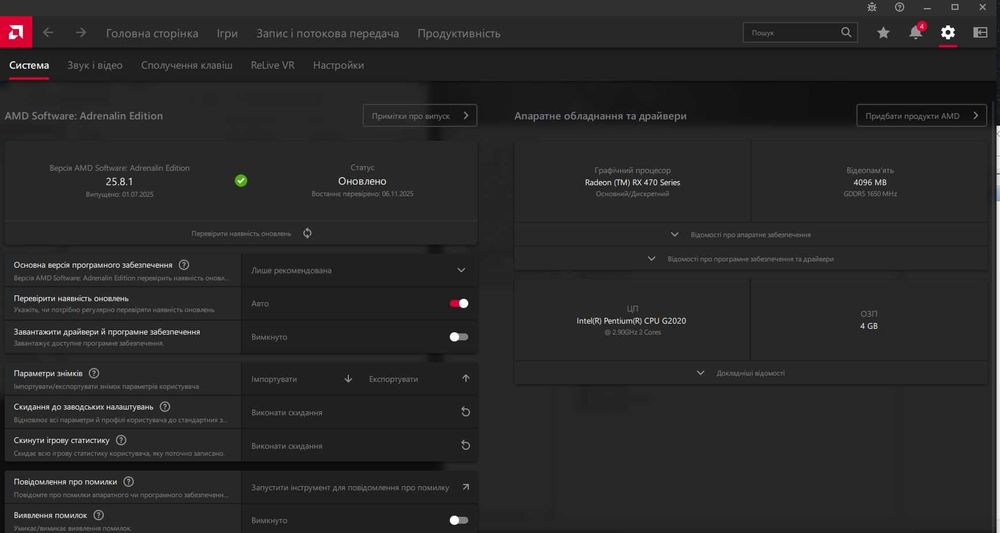Click help icon next to Повідомлення про помилки
1000x533 pixels.
click(x=128, y=482)
